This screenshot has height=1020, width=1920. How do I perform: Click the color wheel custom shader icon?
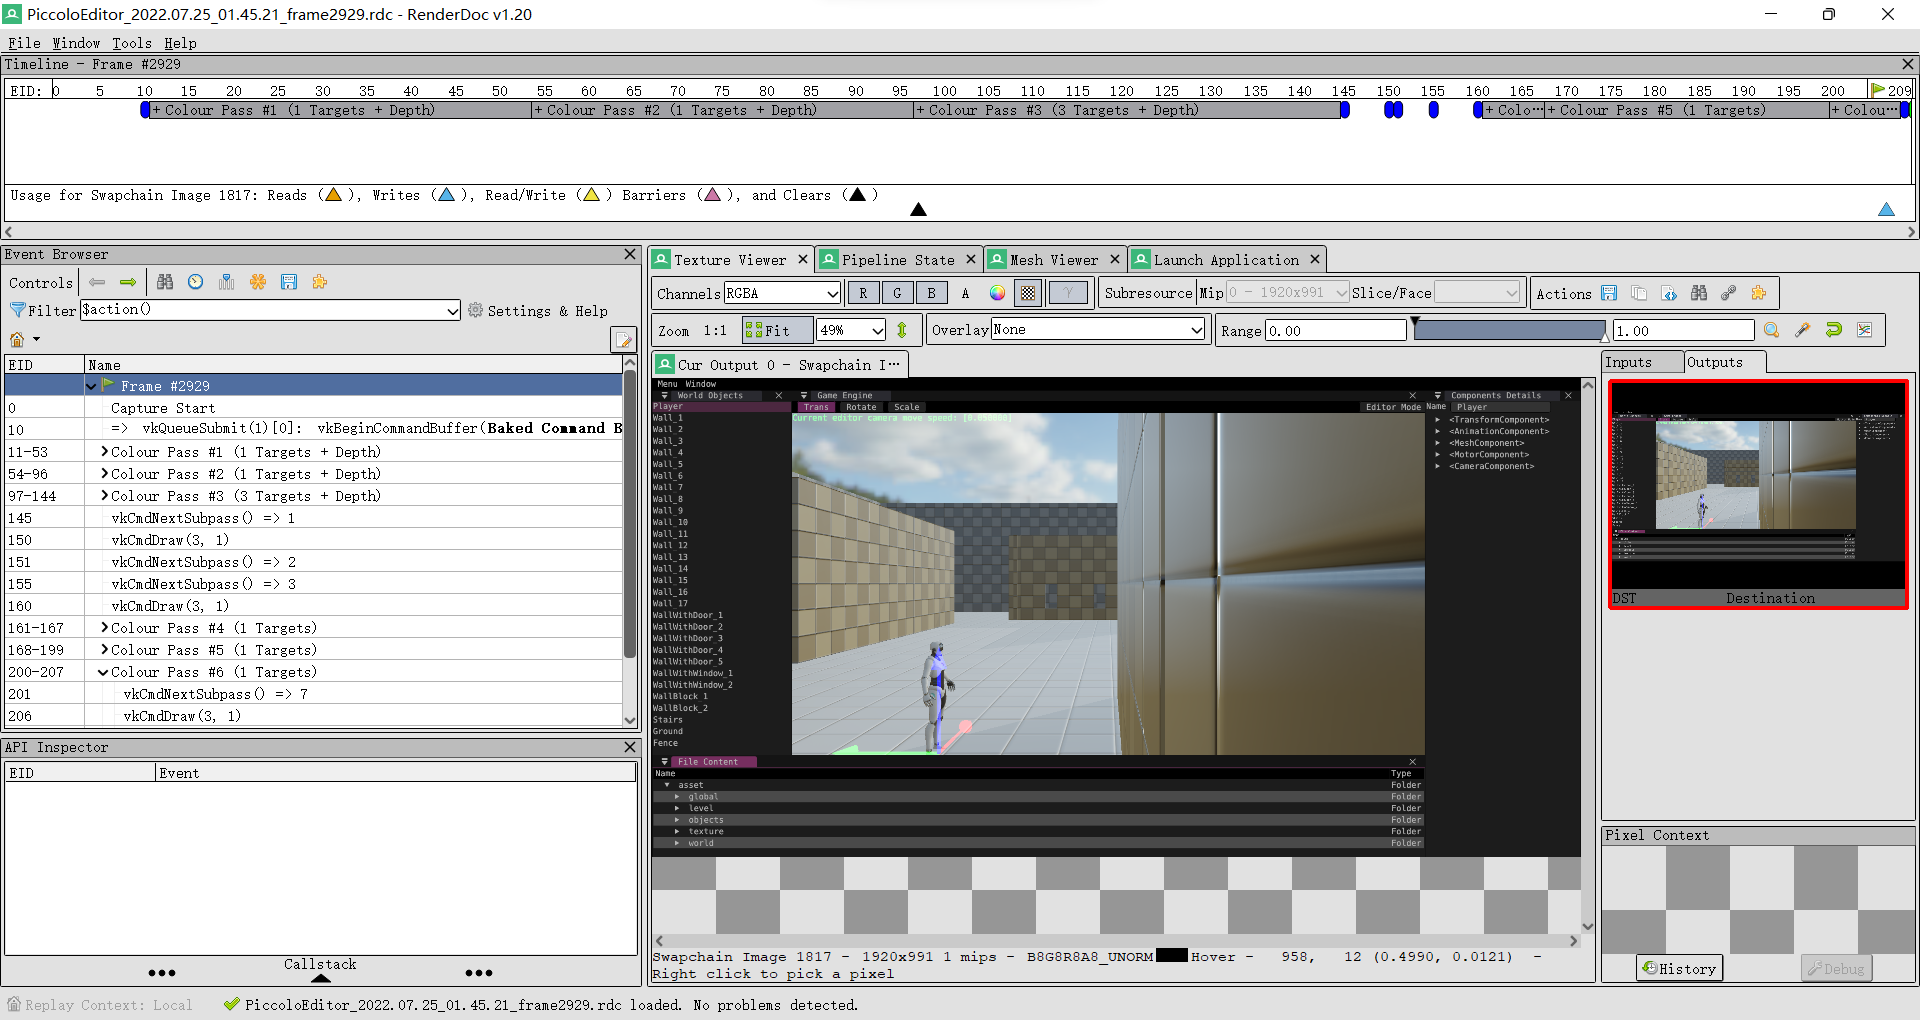pyautogui.click(x=997, y=293)
